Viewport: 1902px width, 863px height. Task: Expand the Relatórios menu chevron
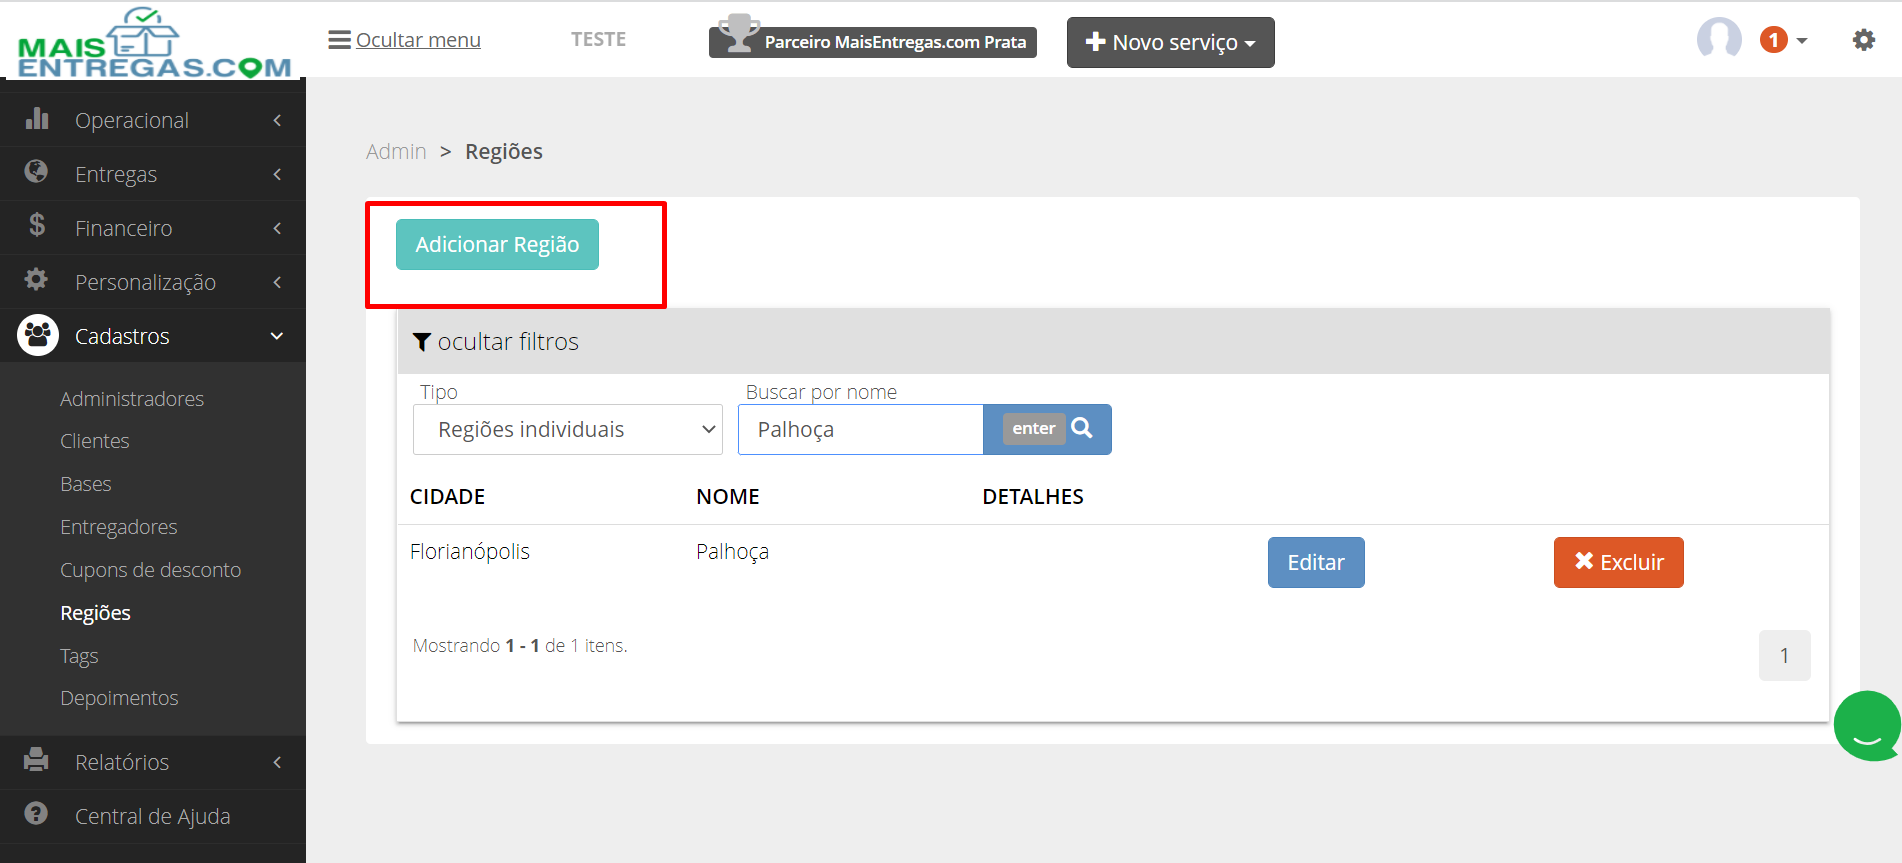[277, 762]
